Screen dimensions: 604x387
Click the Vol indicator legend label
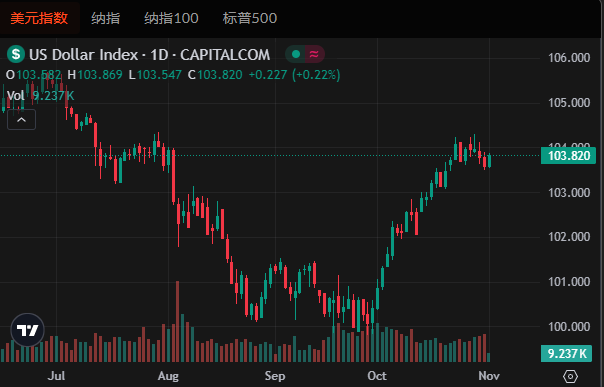click(x=15, y=95)
